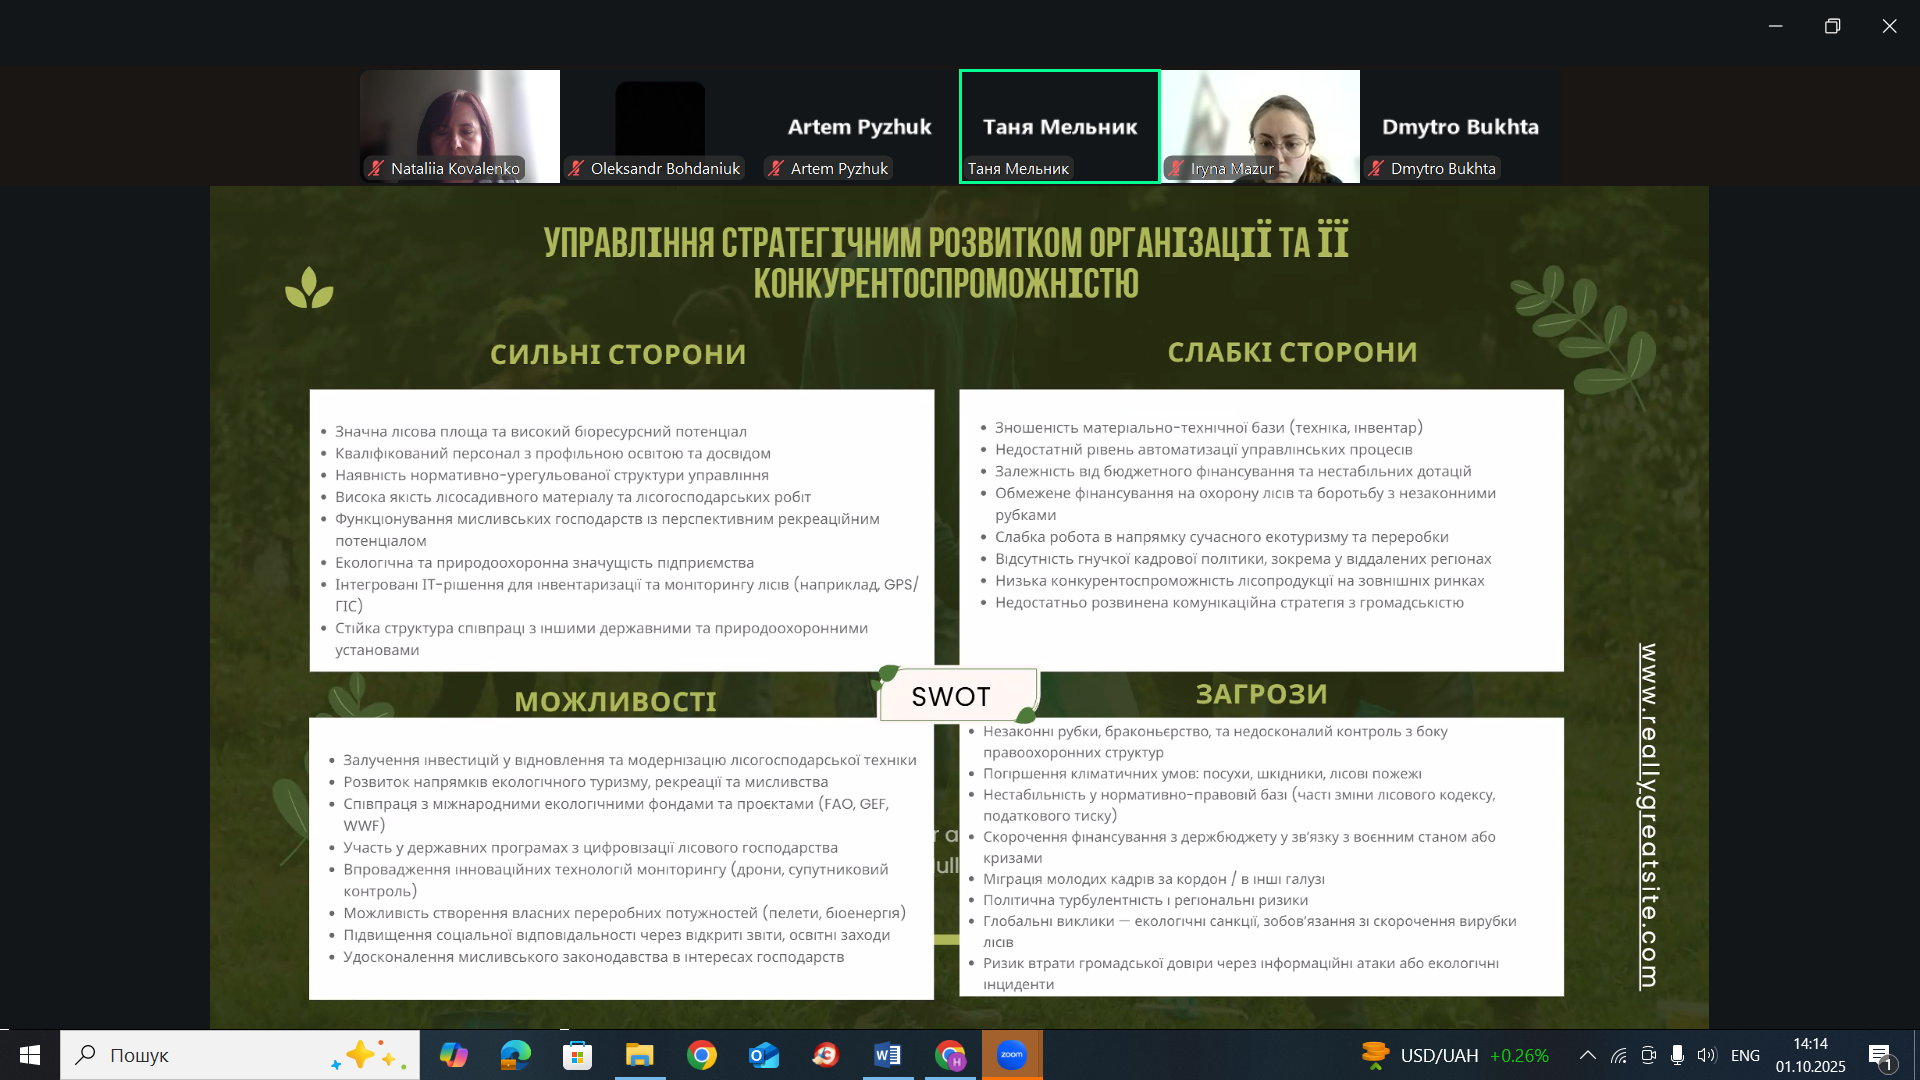Expand hidden system tray icons chevron
This screenshot has width=1920, height=1080.
coord(1587,1055)
